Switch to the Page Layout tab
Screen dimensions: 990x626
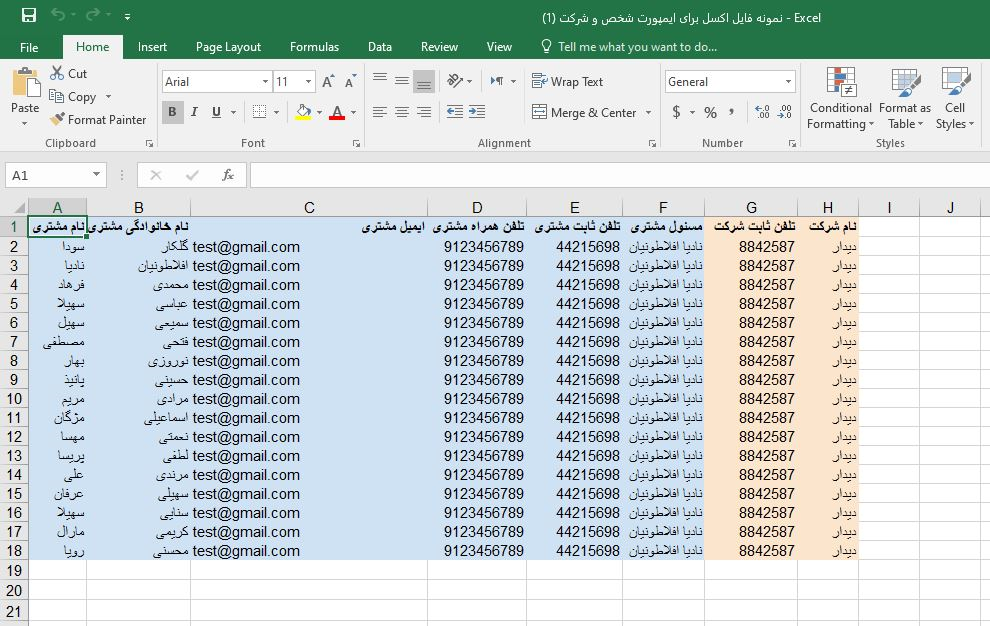point(228,47)
